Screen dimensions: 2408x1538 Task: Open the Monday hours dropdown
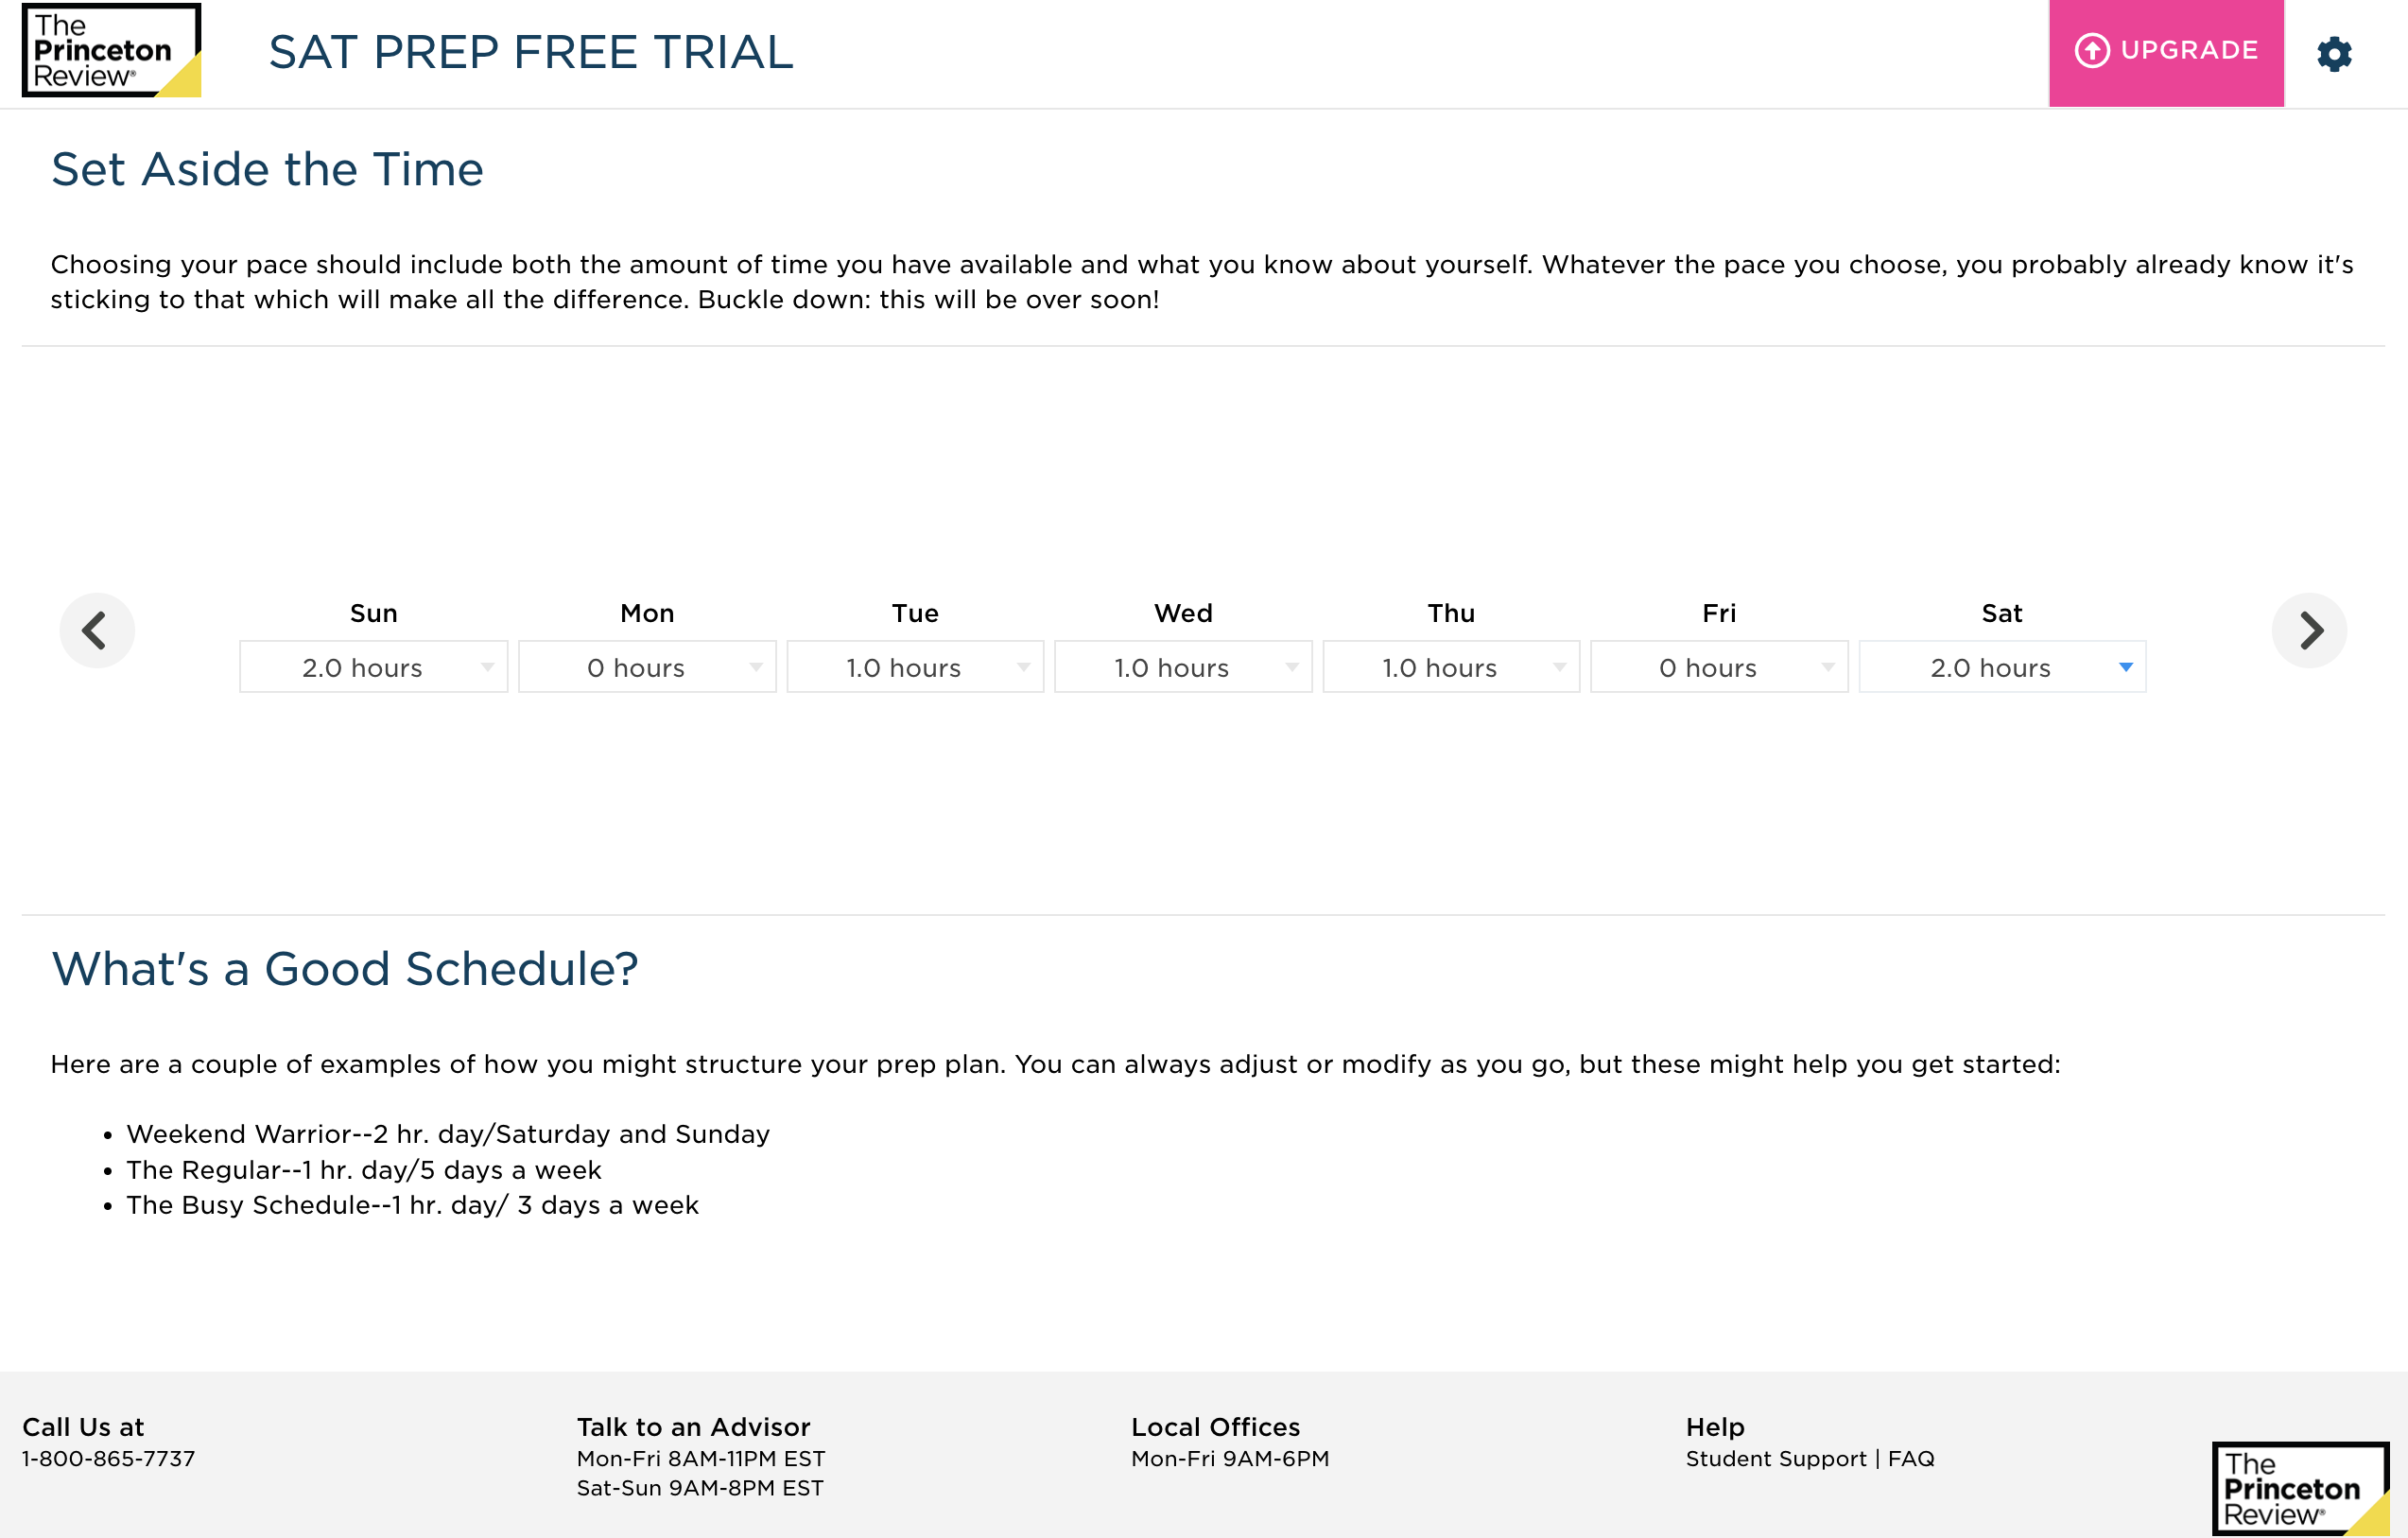point(647,667)
